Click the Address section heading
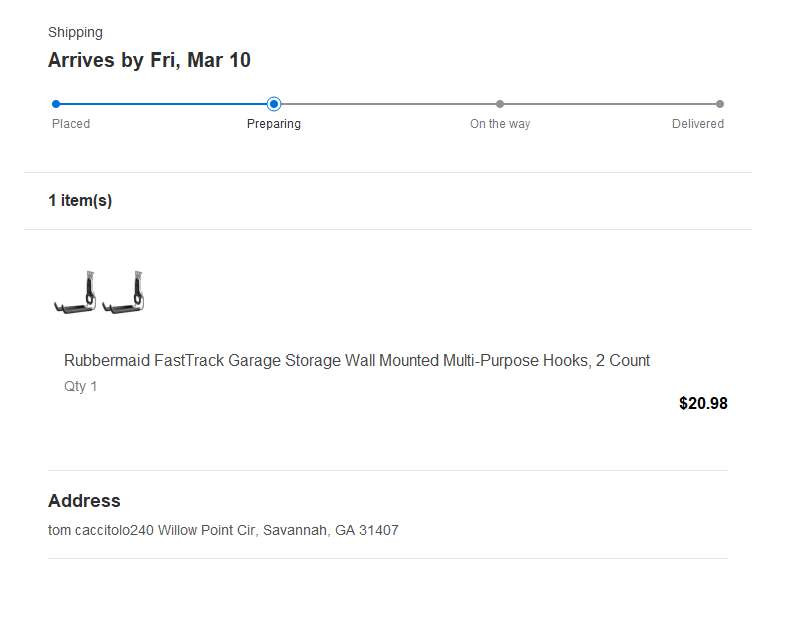800x623 pixels. coord(84,501)
